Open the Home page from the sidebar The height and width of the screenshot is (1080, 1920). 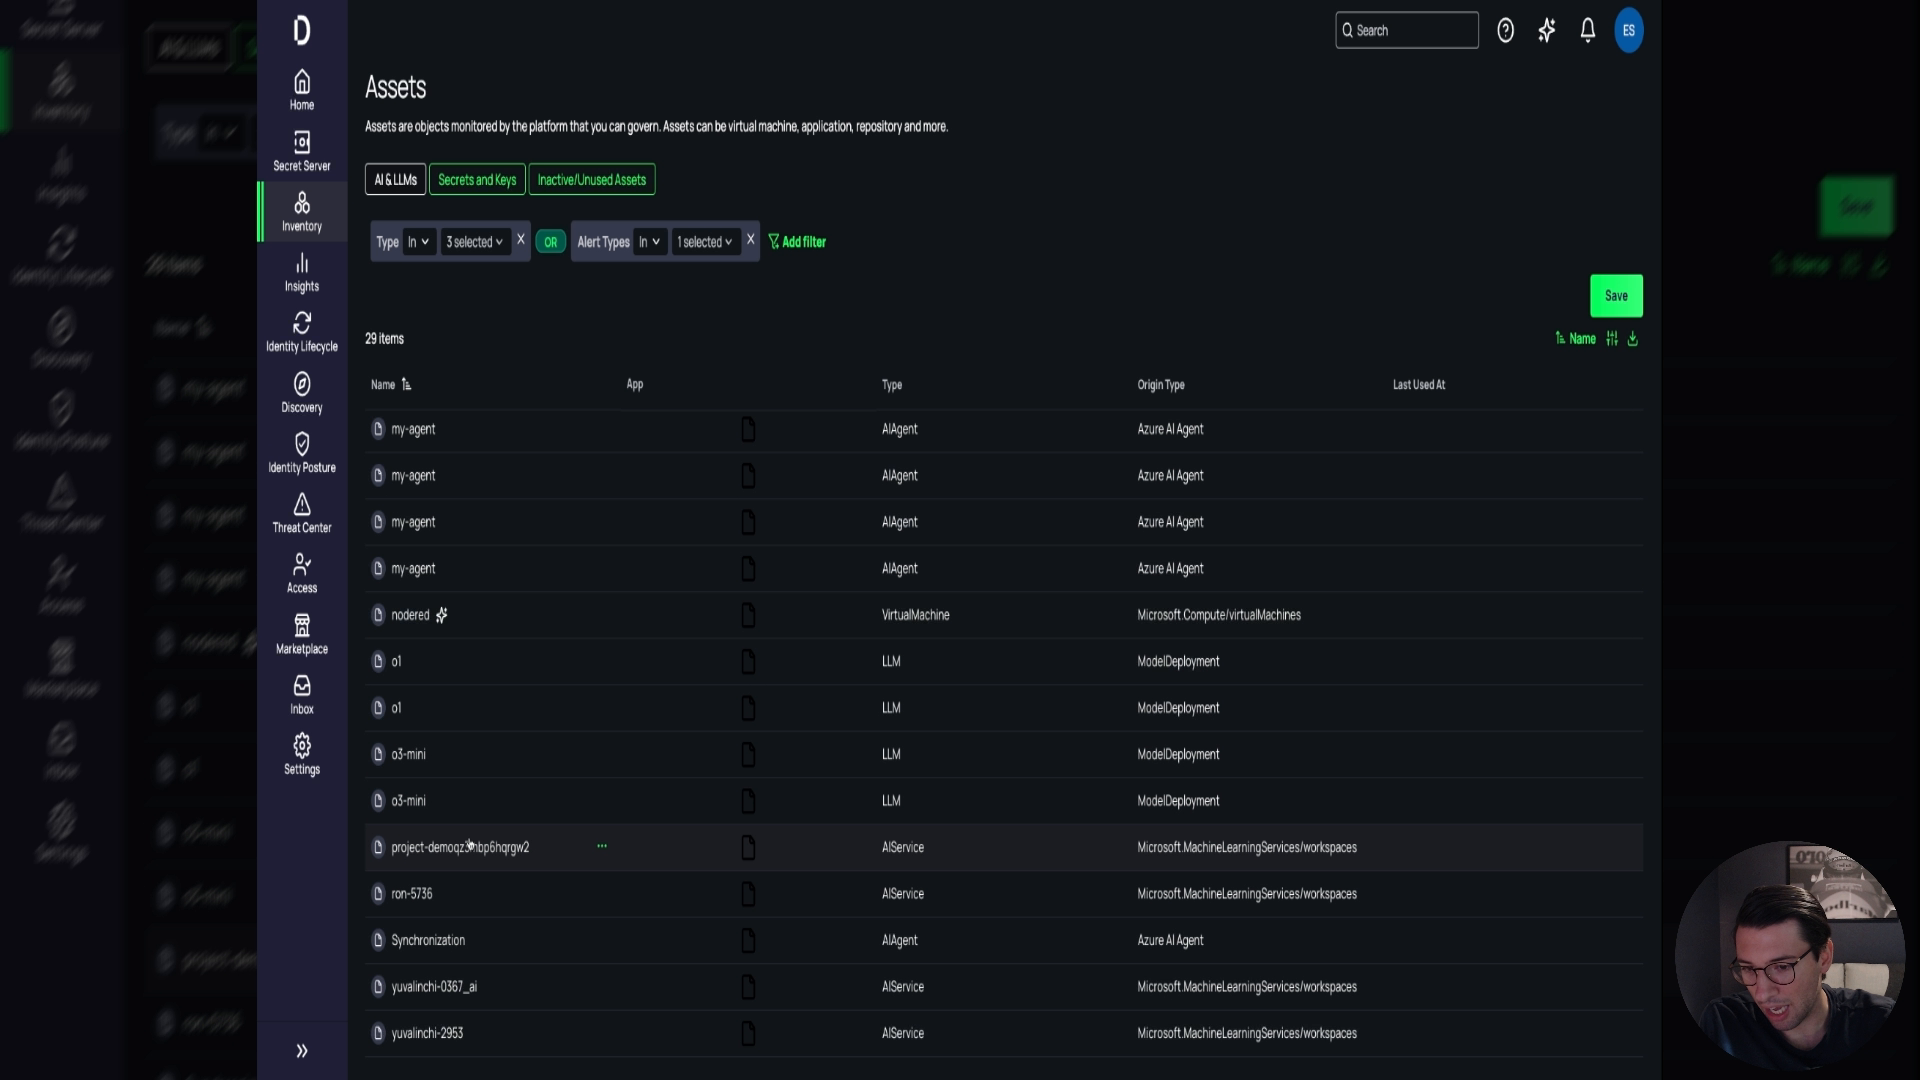[301, 89]
